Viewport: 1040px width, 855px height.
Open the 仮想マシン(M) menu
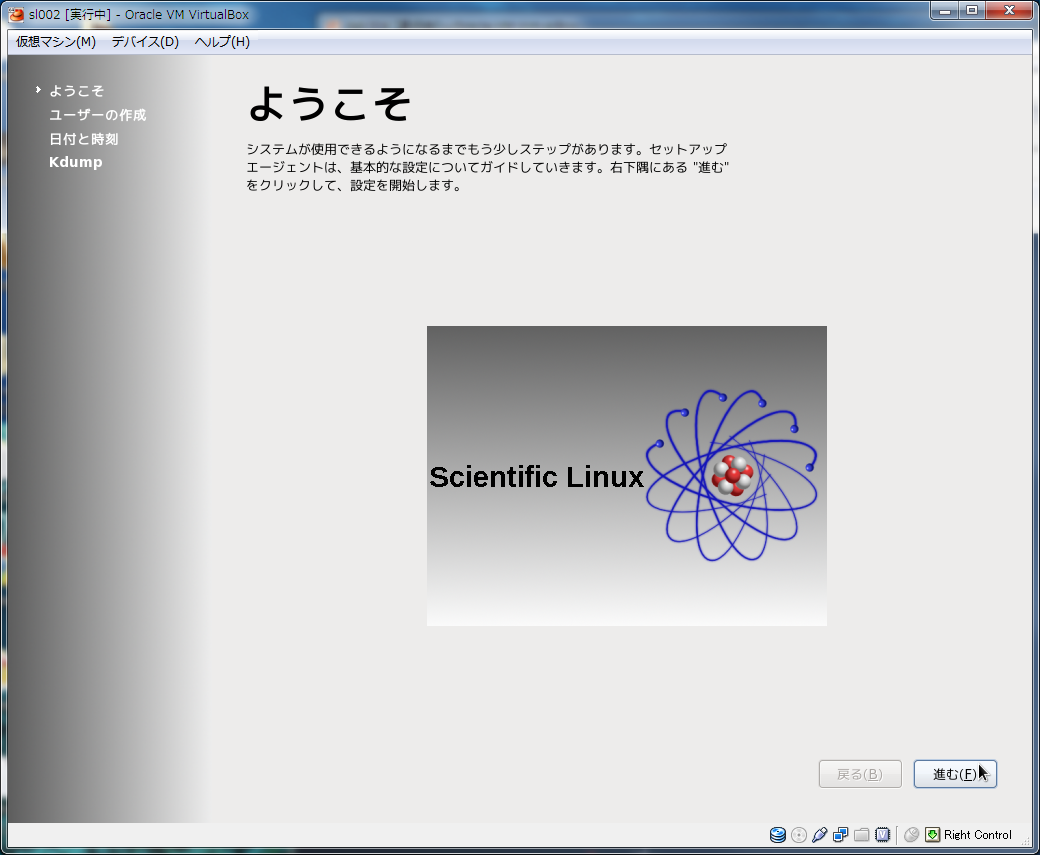[x=56, y=42]
